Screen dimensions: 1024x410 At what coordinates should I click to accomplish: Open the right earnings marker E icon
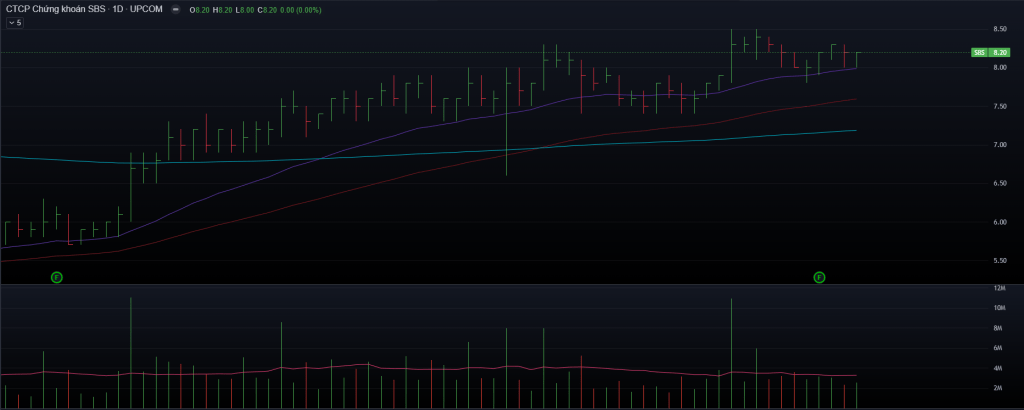click(819, 277)
